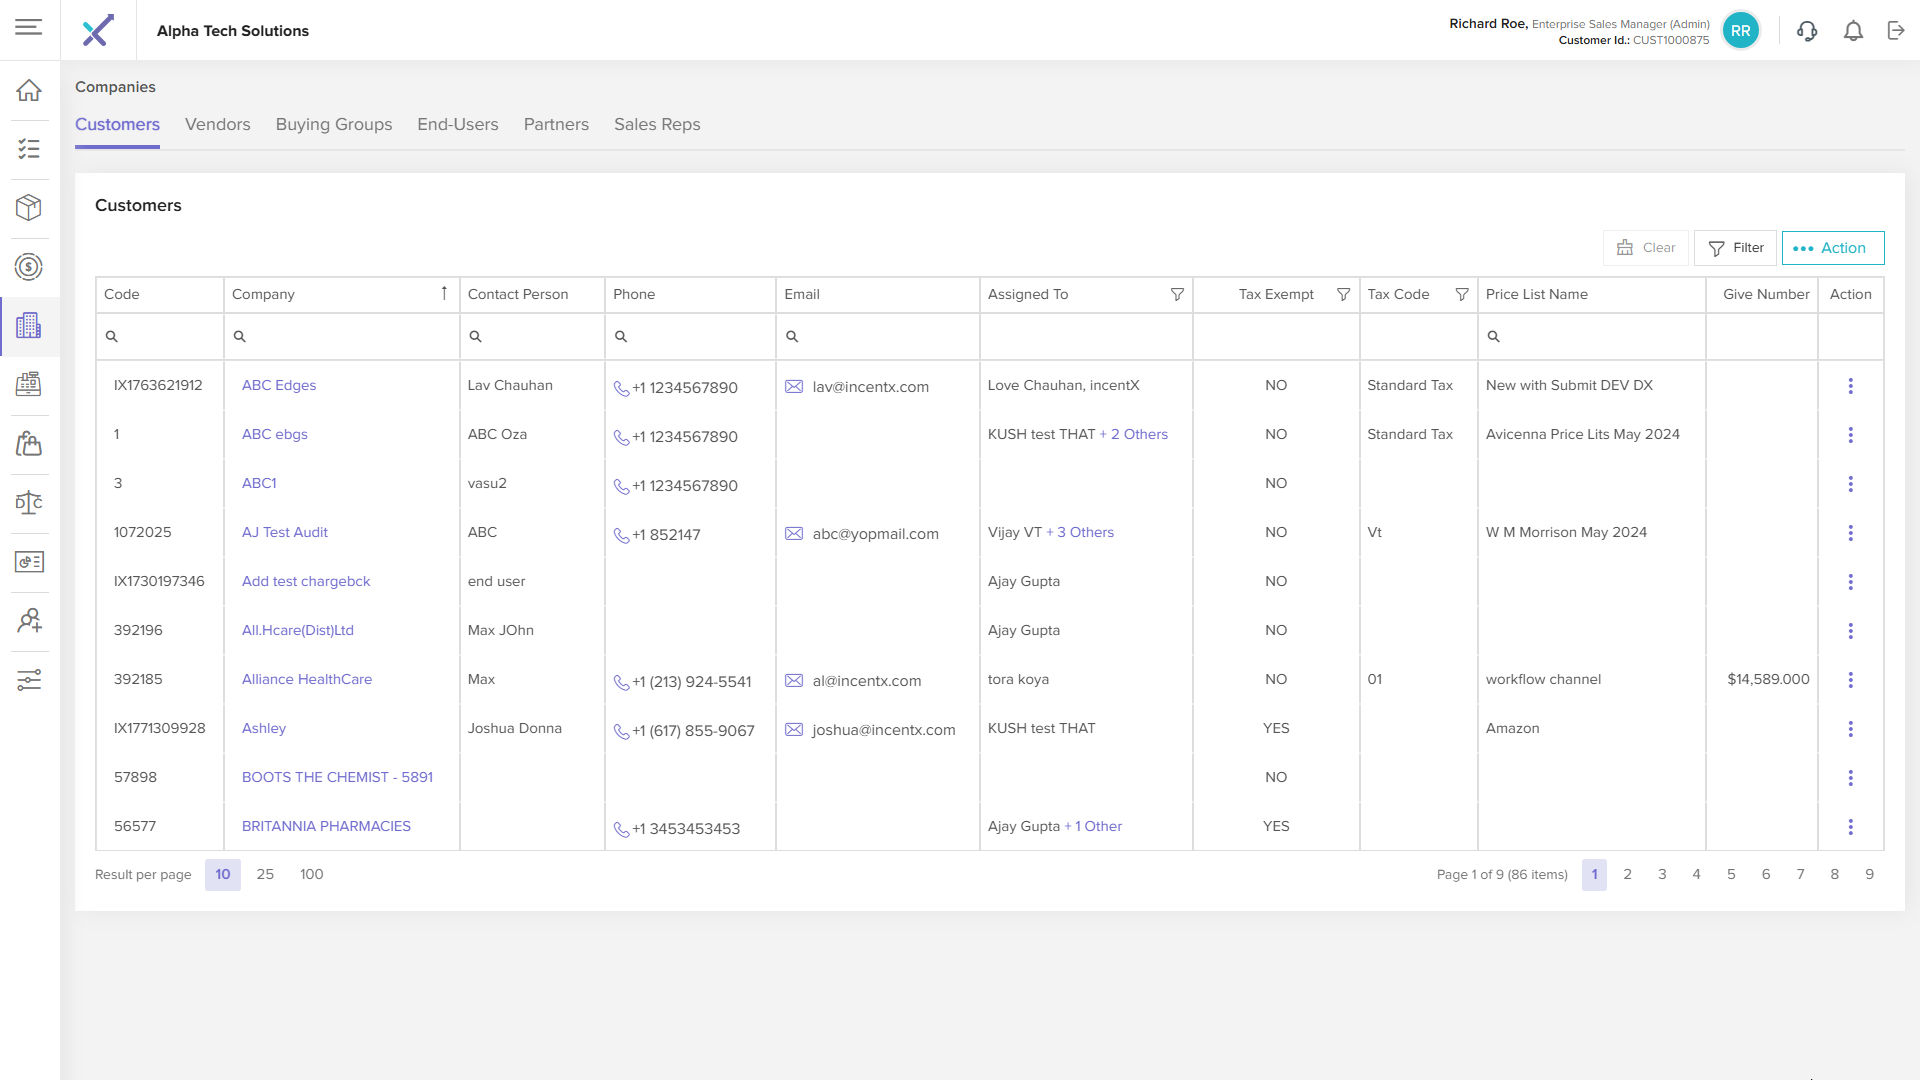The image size is (1920, 1080).
Task: Open the sliders settings sidebar icon
Action: click(29, 680)
